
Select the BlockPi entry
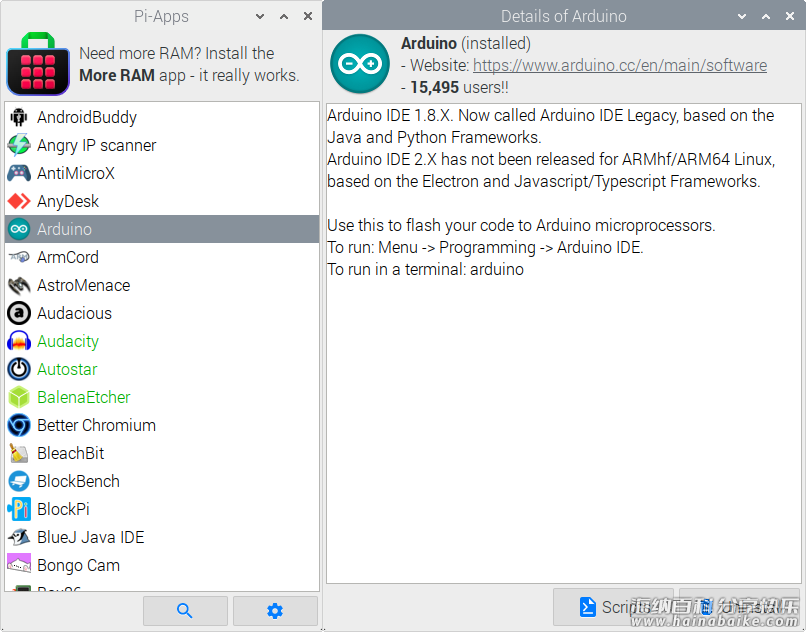162,509
